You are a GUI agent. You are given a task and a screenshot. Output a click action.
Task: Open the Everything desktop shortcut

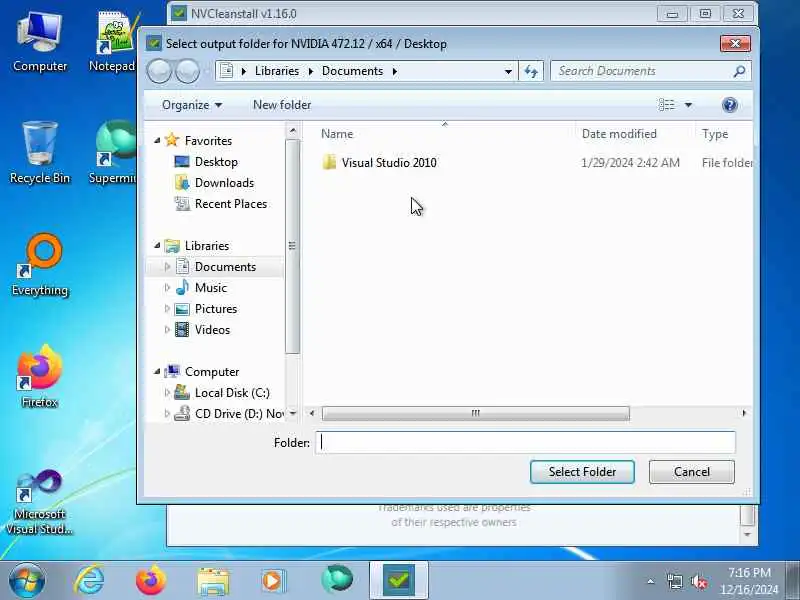[40, 265]
